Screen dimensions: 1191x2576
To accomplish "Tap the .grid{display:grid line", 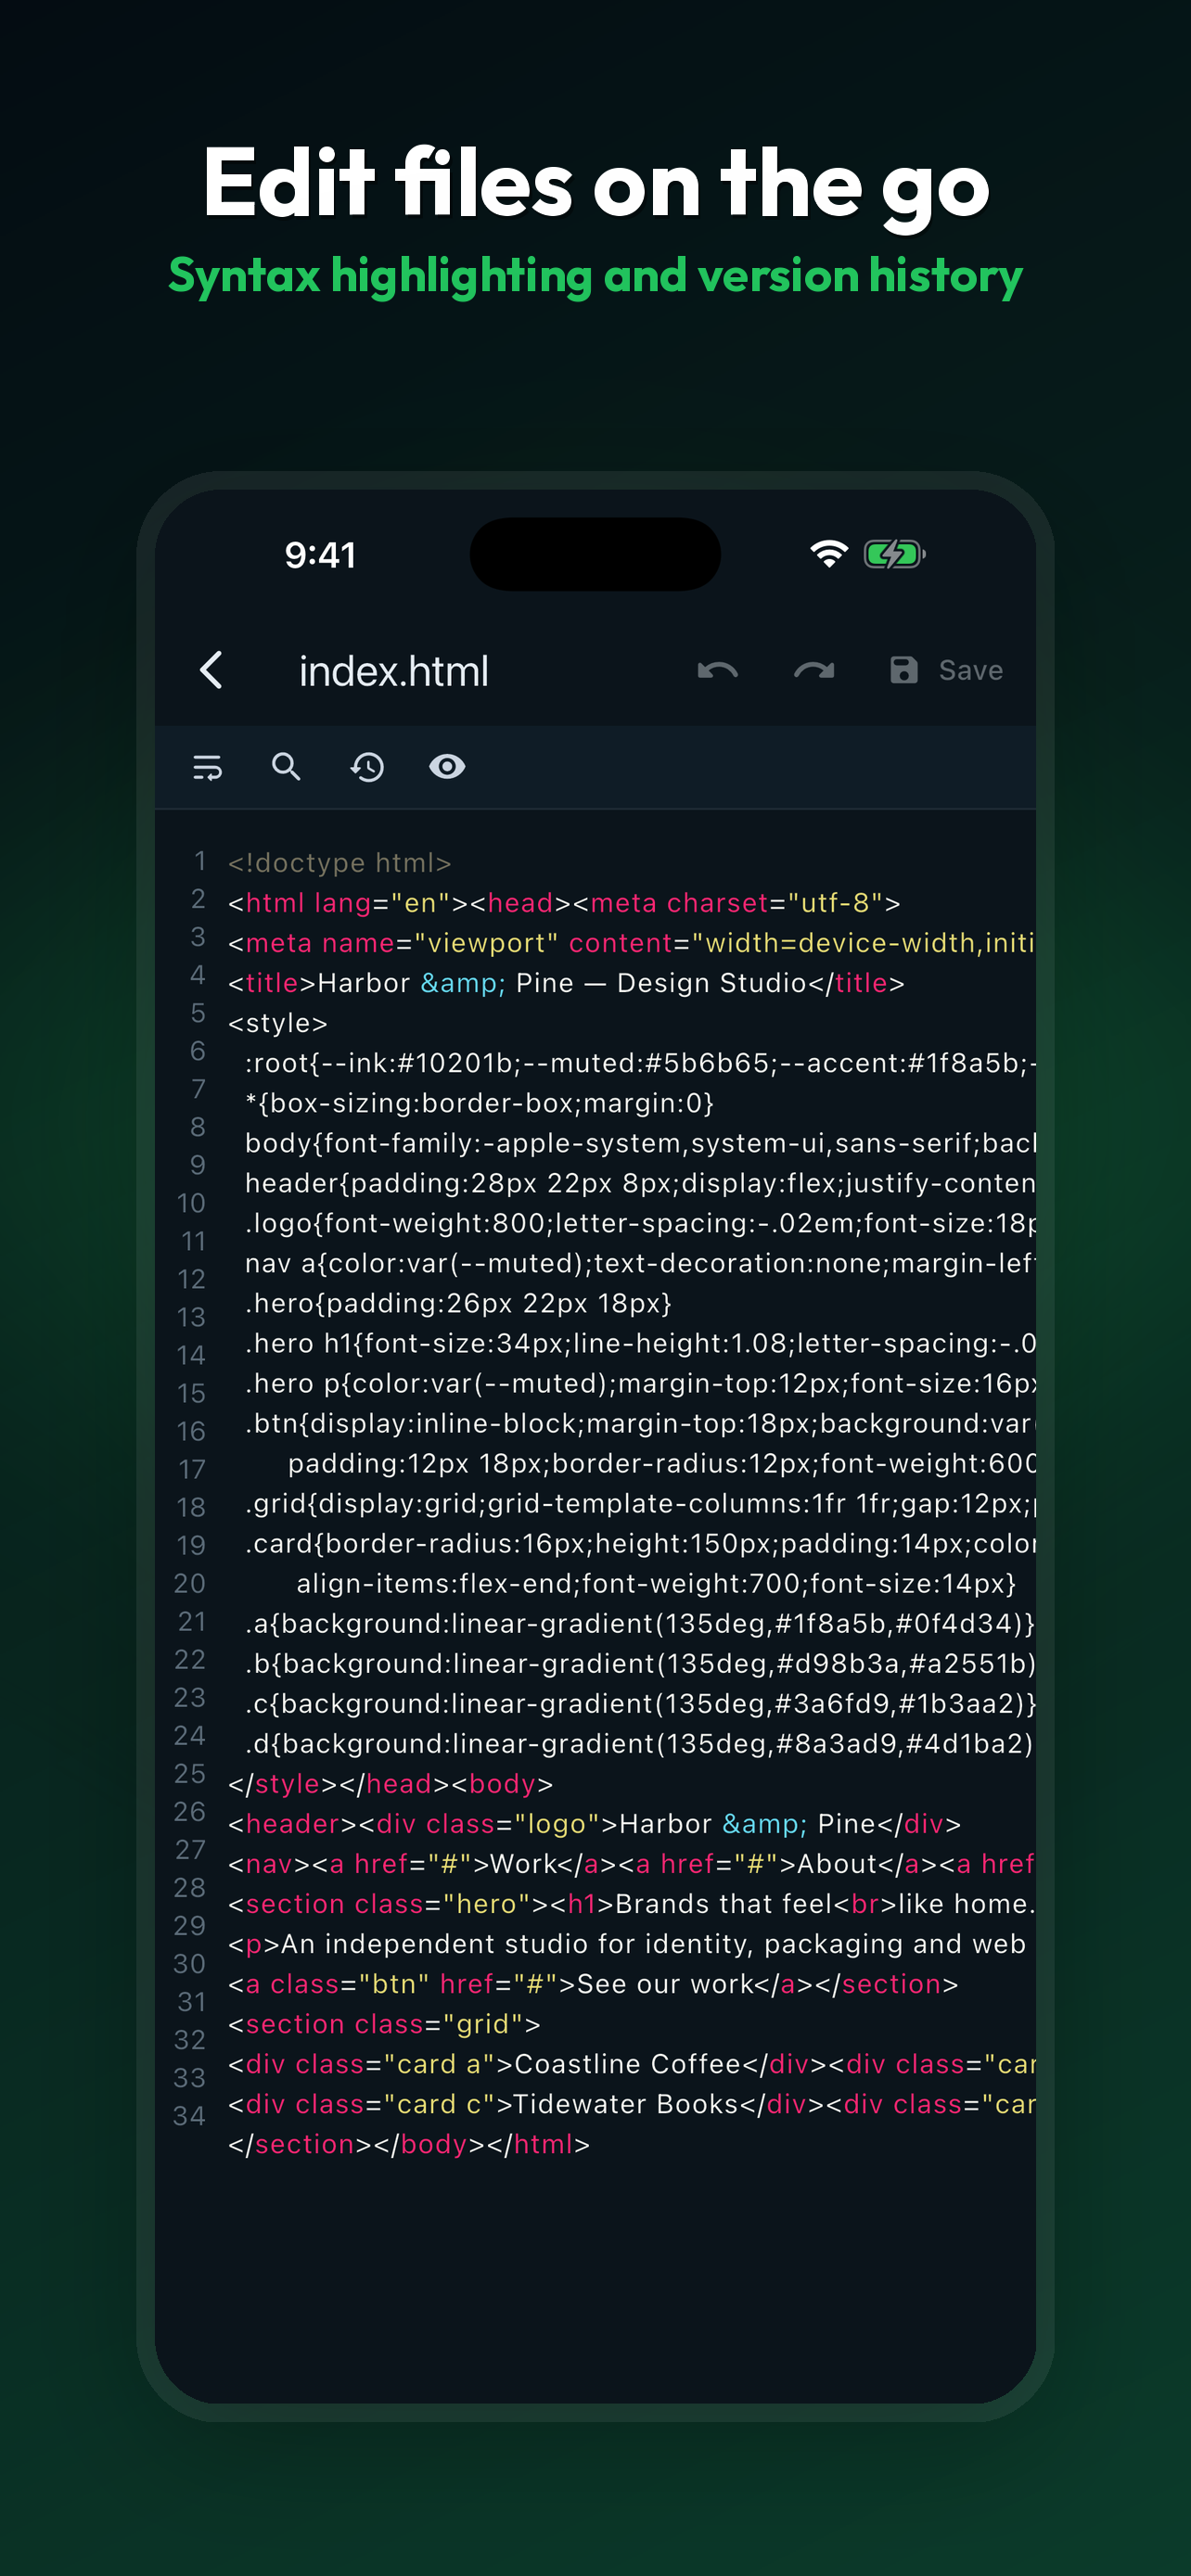I will click(x=640, y=1503).
